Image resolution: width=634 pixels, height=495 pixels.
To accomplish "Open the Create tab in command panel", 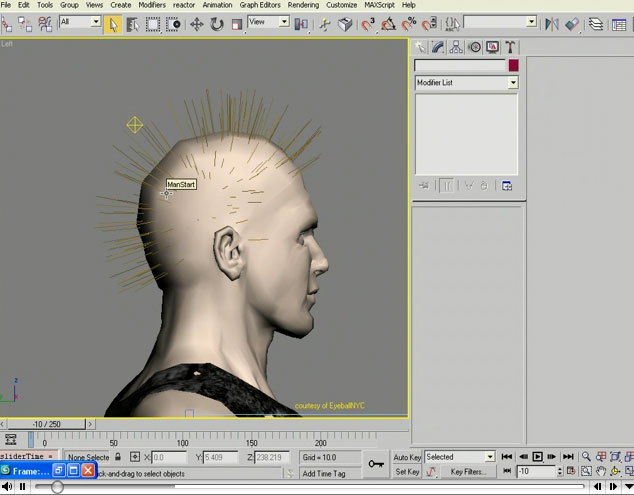I will [420, 47].
